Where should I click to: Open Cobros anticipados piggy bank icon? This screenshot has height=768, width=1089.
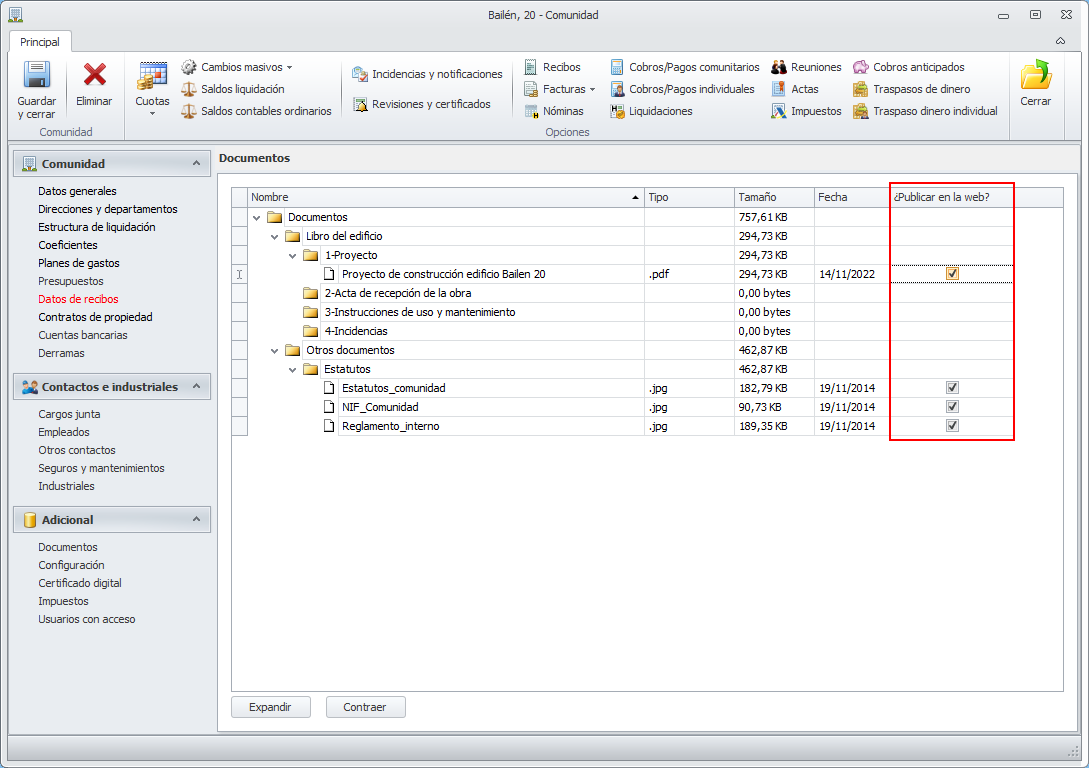coord(861,67)
